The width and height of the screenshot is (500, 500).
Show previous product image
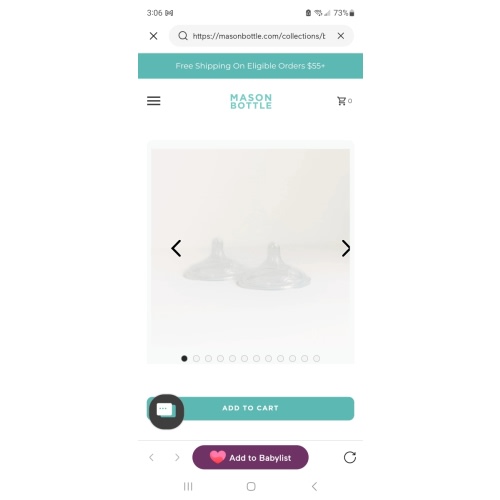[176, 248]
